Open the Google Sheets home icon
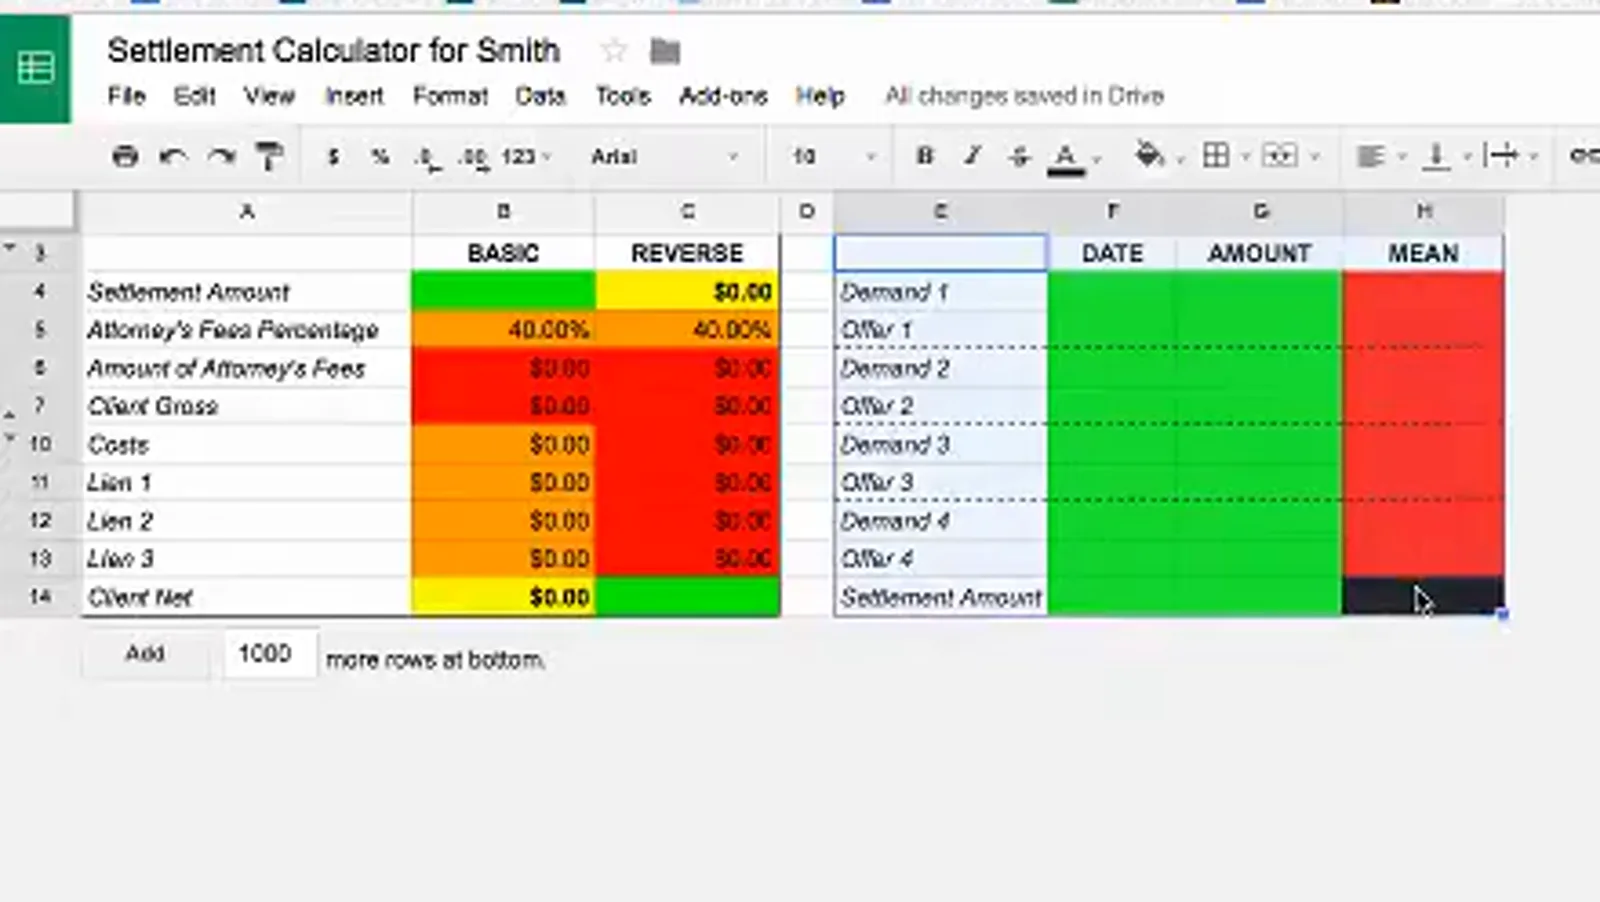 tap(35, 68)
